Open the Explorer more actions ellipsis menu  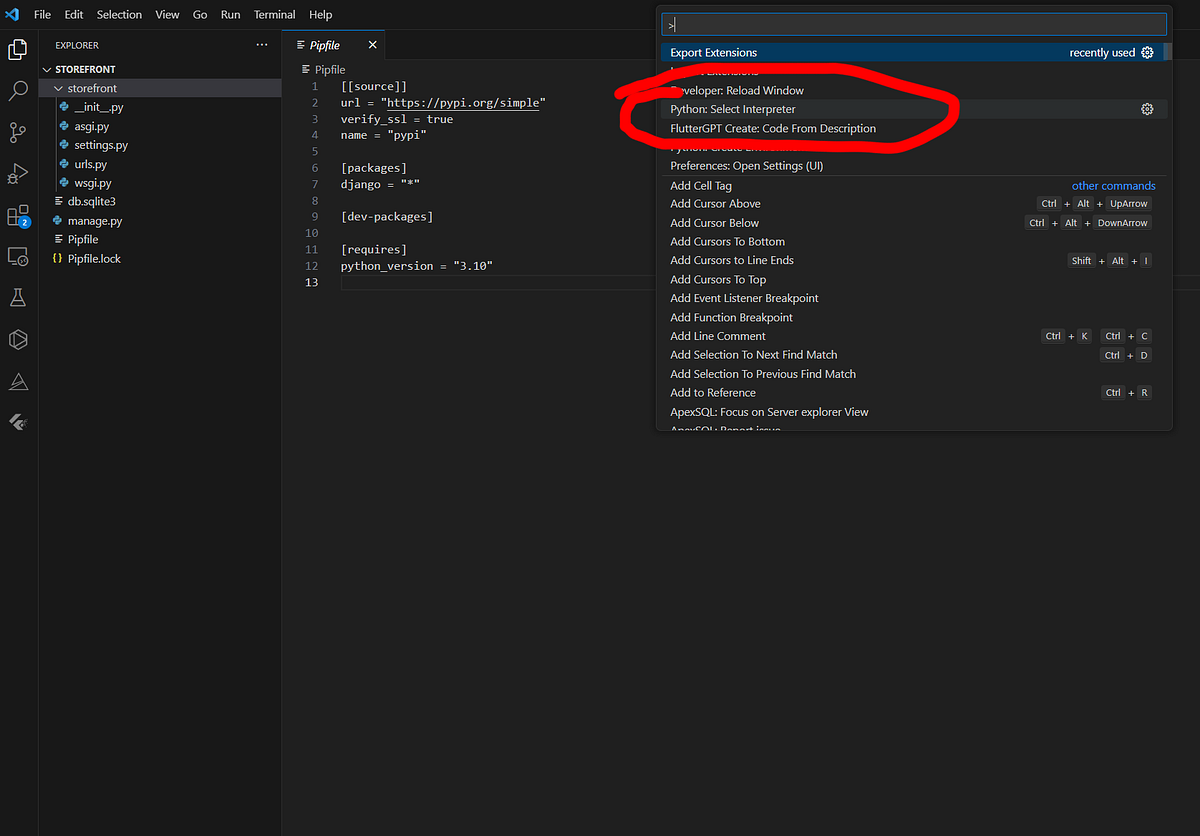tap(262, 44)
